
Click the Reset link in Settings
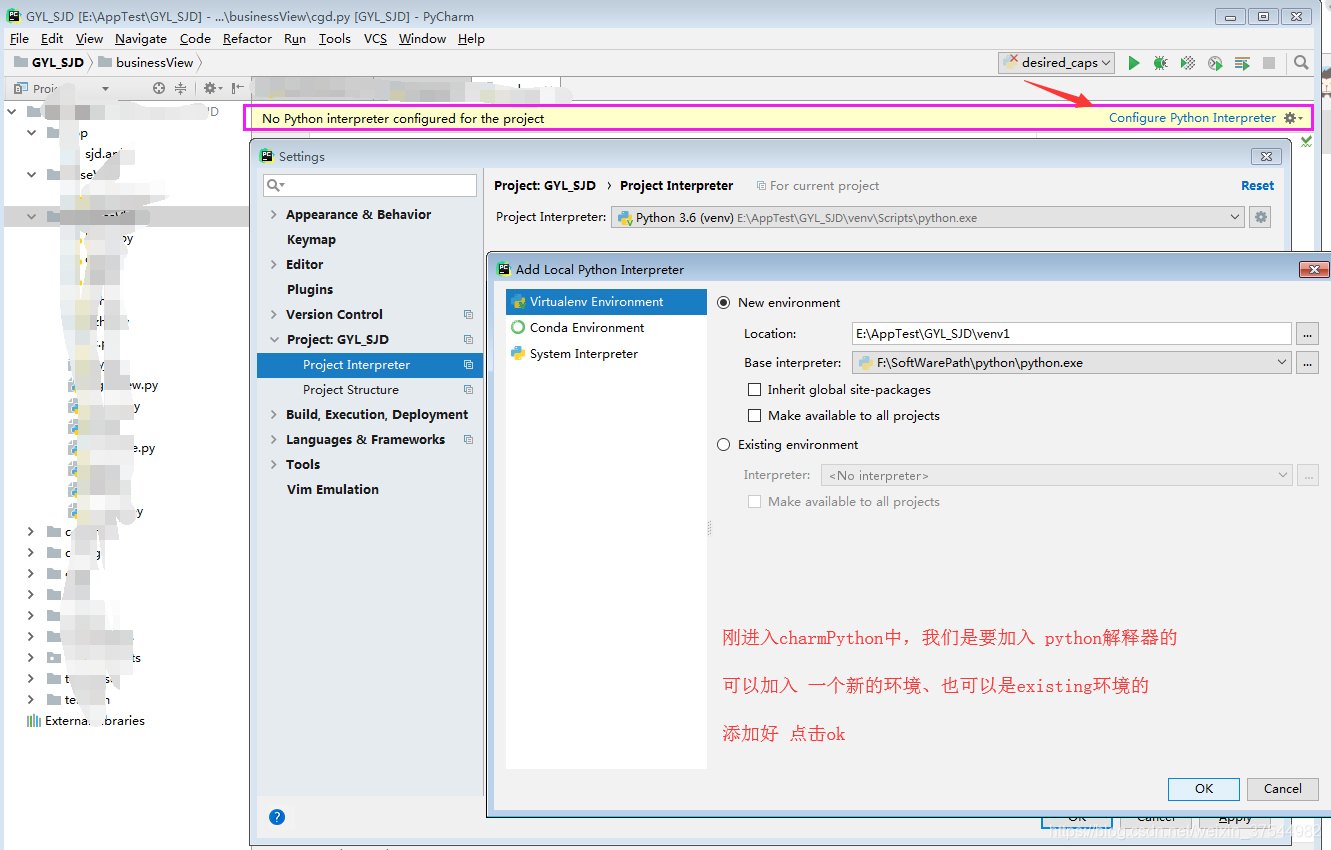pos(1257,186)
